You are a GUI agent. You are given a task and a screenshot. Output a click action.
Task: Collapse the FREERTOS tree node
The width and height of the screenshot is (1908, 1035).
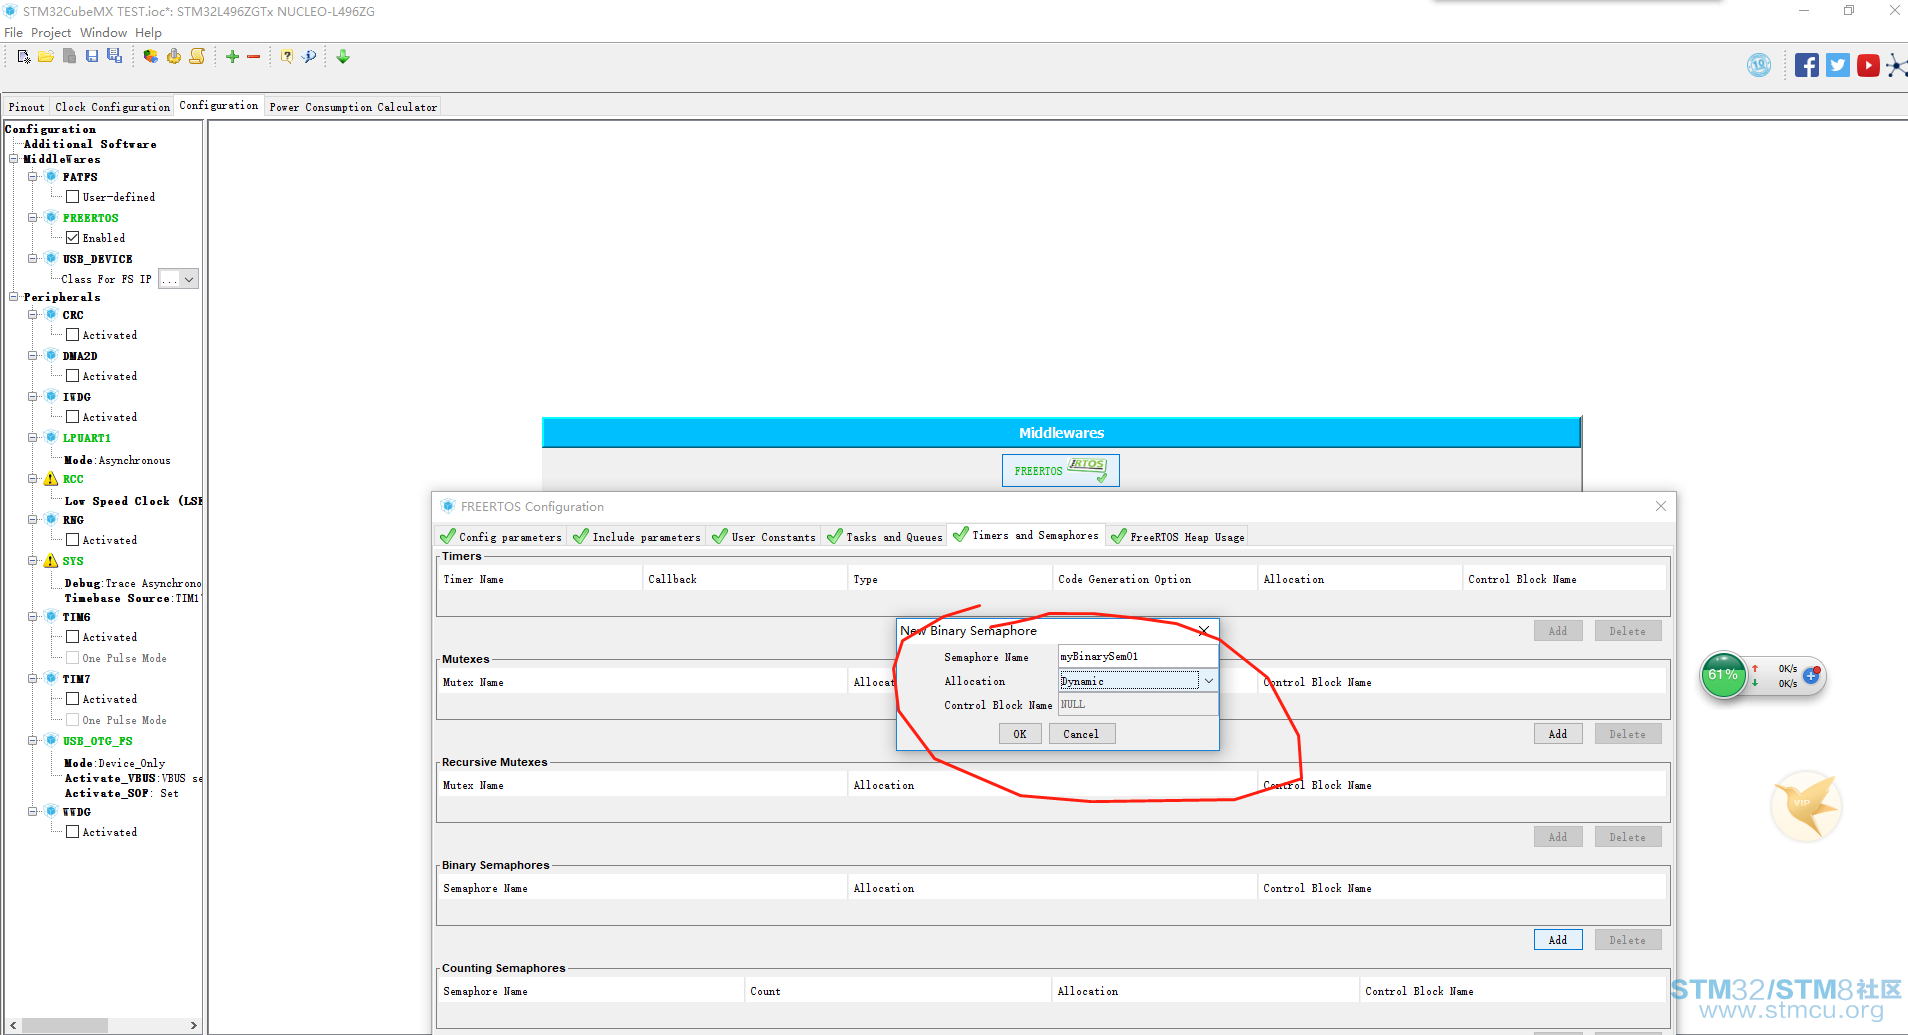tap(33, 218)
